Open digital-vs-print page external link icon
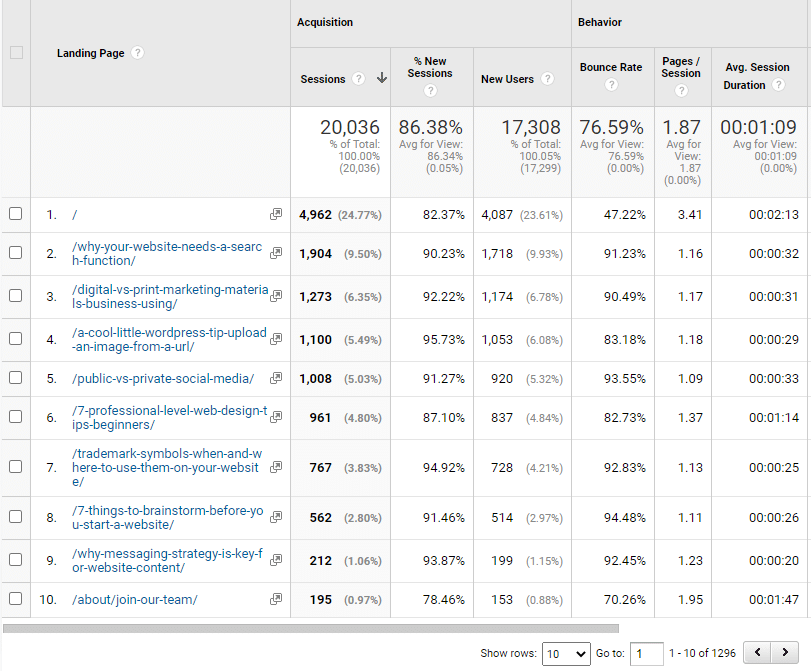Screen dimensions: 811x671 tap(276, 296)
